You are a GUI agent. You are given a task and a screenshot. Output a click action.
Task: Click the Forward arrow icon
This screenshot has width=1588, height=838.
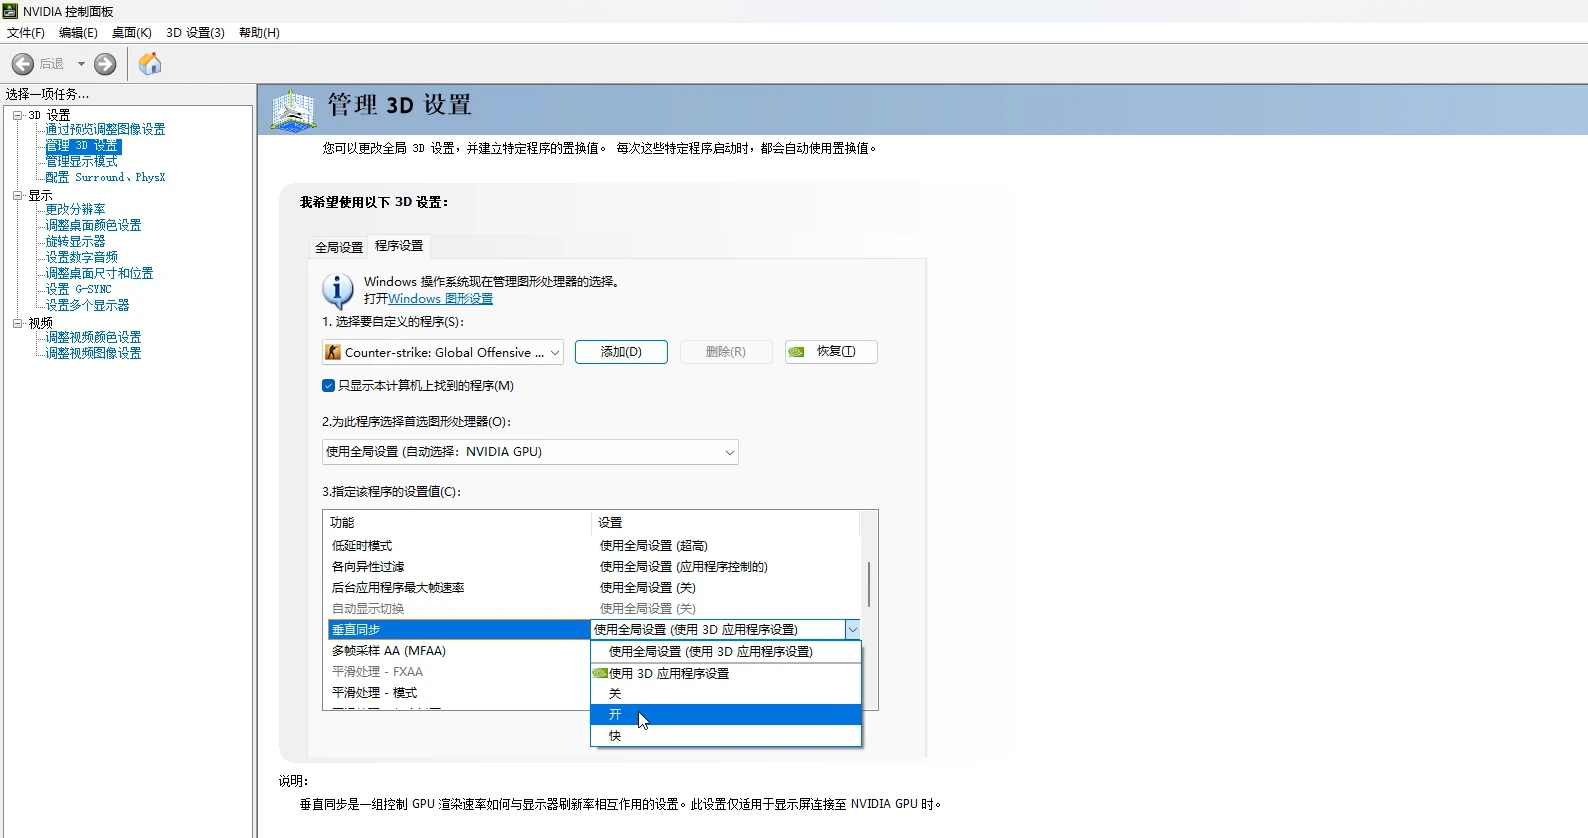pyautogui.click(x=105, y=64)
